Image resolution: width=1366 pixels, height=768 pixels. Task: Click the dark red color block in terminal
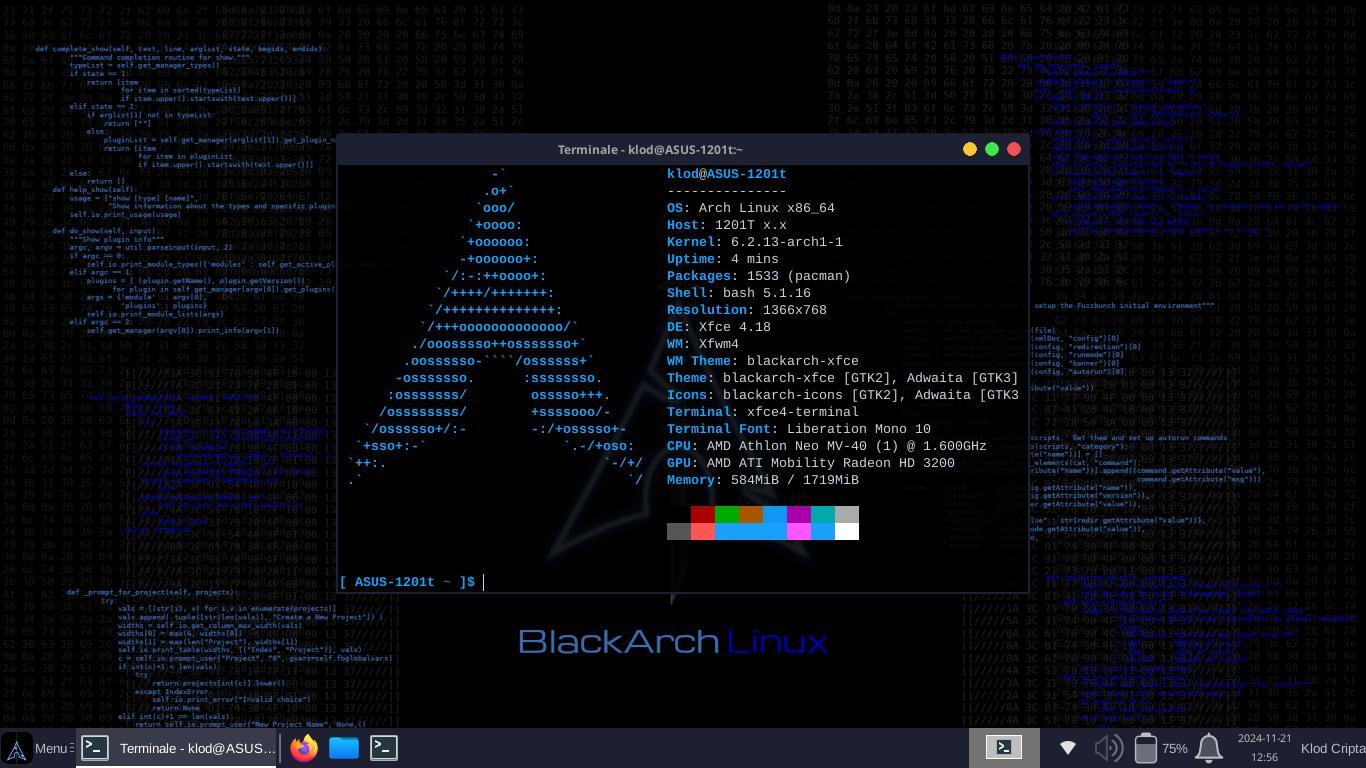point(703,514)
